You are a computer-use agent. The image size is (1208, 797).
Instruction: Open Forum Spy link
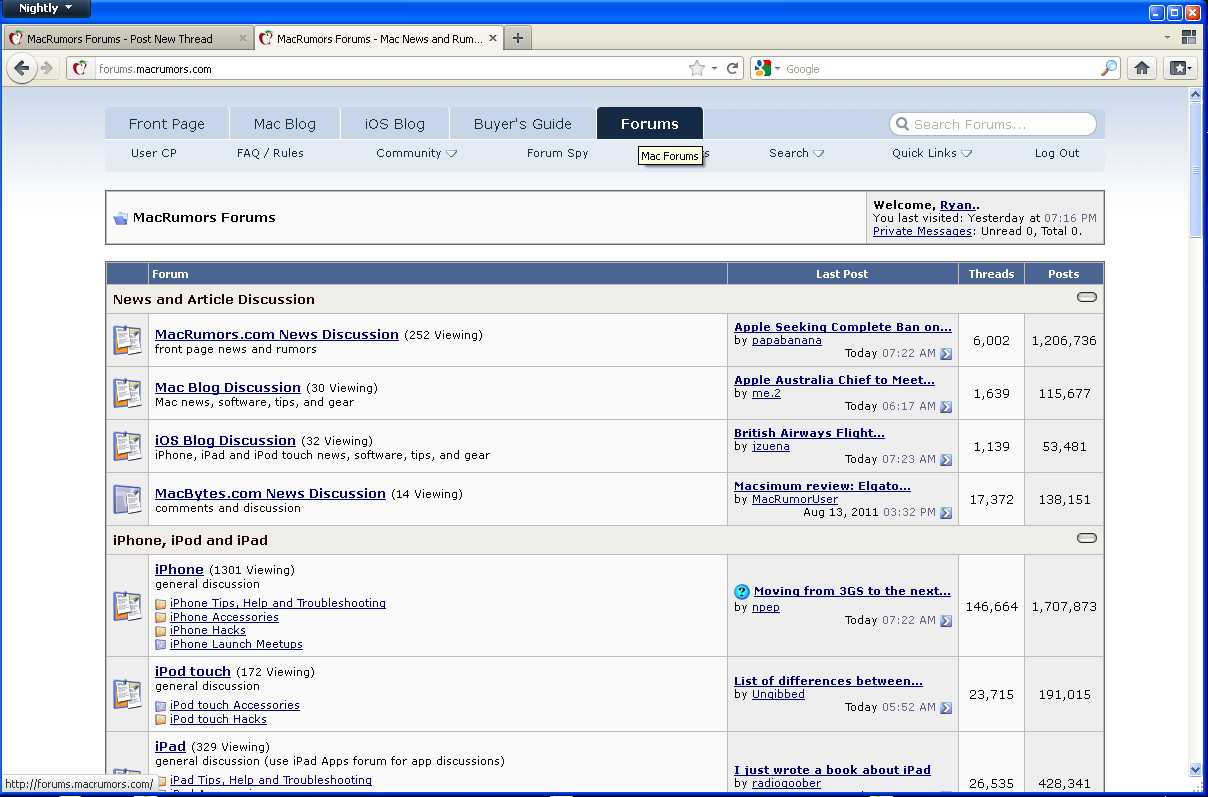[x=558, y=153]
